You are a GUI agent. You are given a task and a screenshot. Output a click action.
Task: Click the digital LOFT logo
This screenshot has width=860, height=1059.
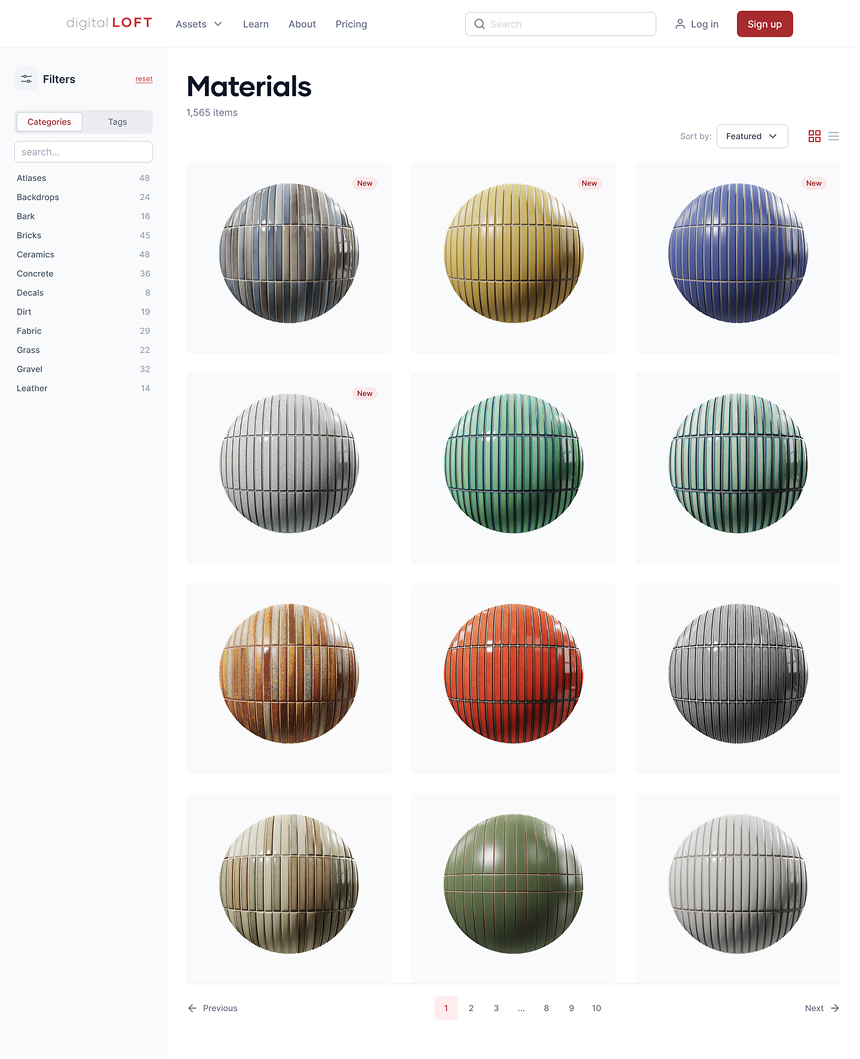(109, 23)
